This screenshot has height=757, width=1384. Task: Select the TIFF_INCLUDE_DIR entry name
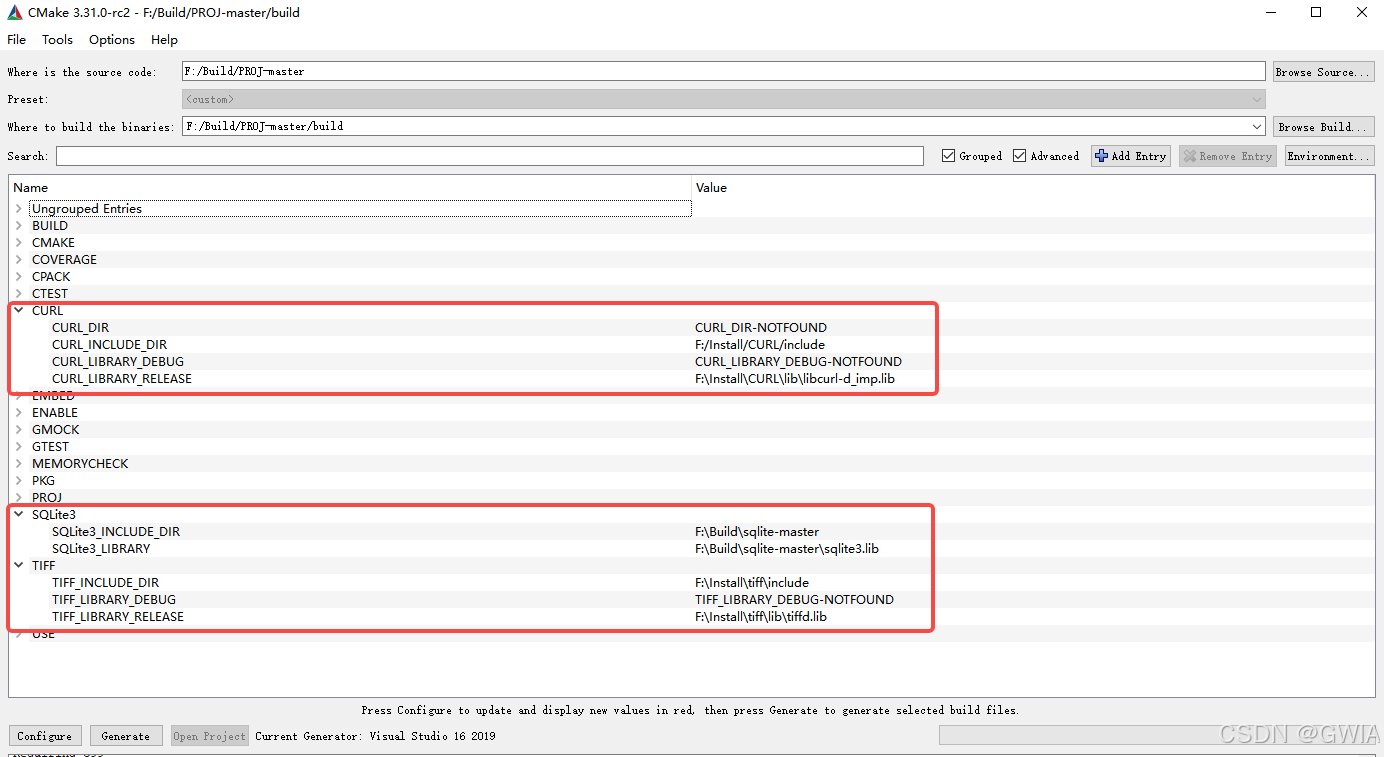105,583
